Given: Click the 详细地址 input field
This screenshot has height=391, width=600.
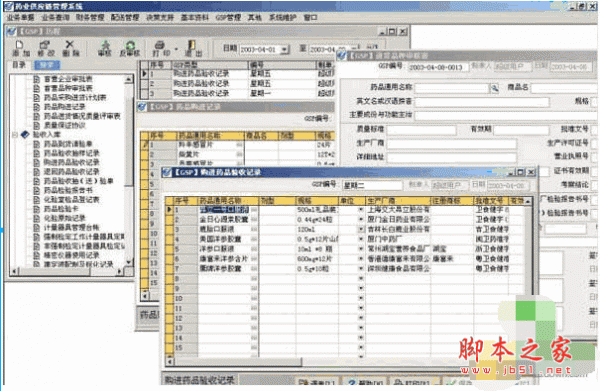Looking at the screenshot, I should [452, 157].
